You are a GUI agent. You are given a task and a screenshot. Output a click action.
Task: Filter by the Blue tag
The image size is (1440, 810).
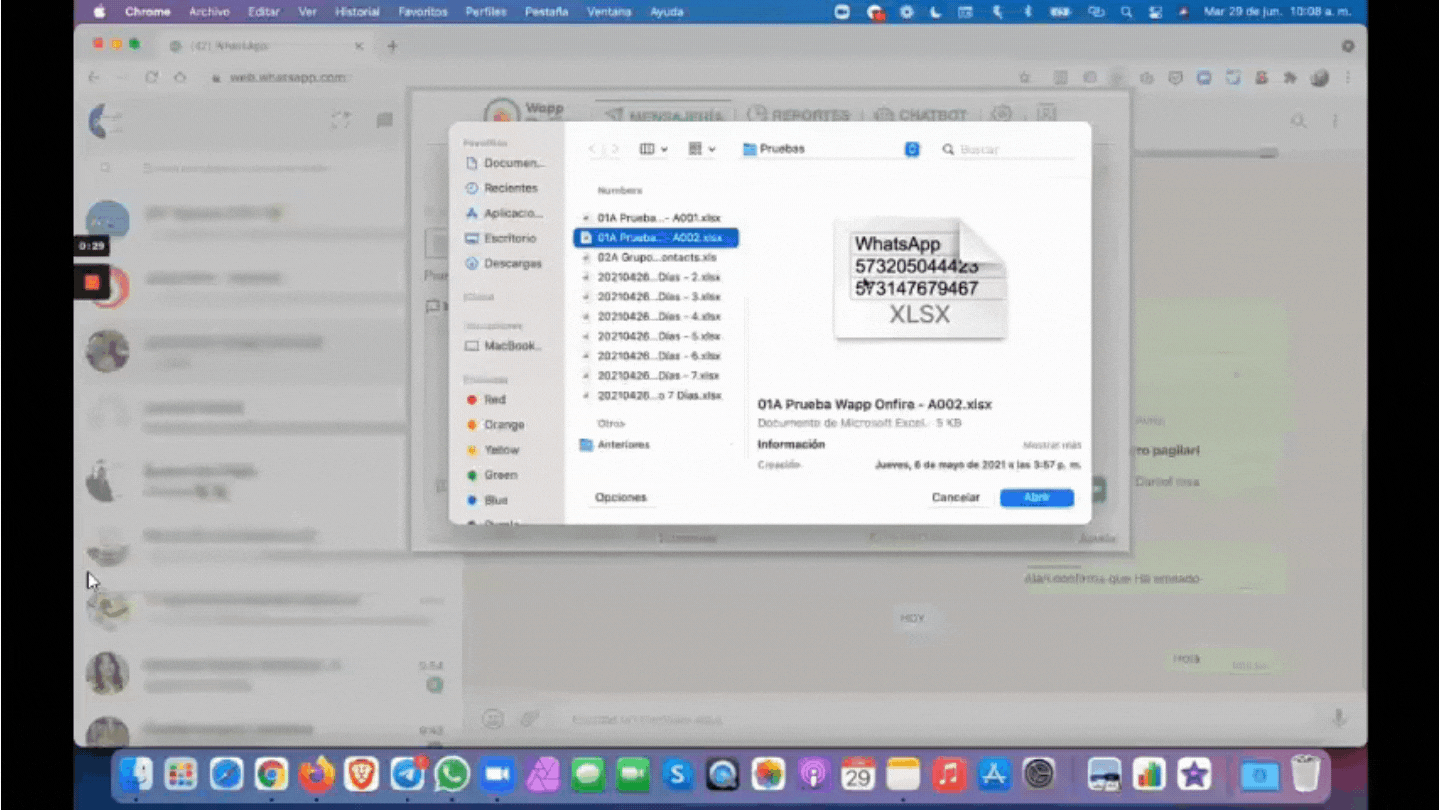click(x=487, y=499)
